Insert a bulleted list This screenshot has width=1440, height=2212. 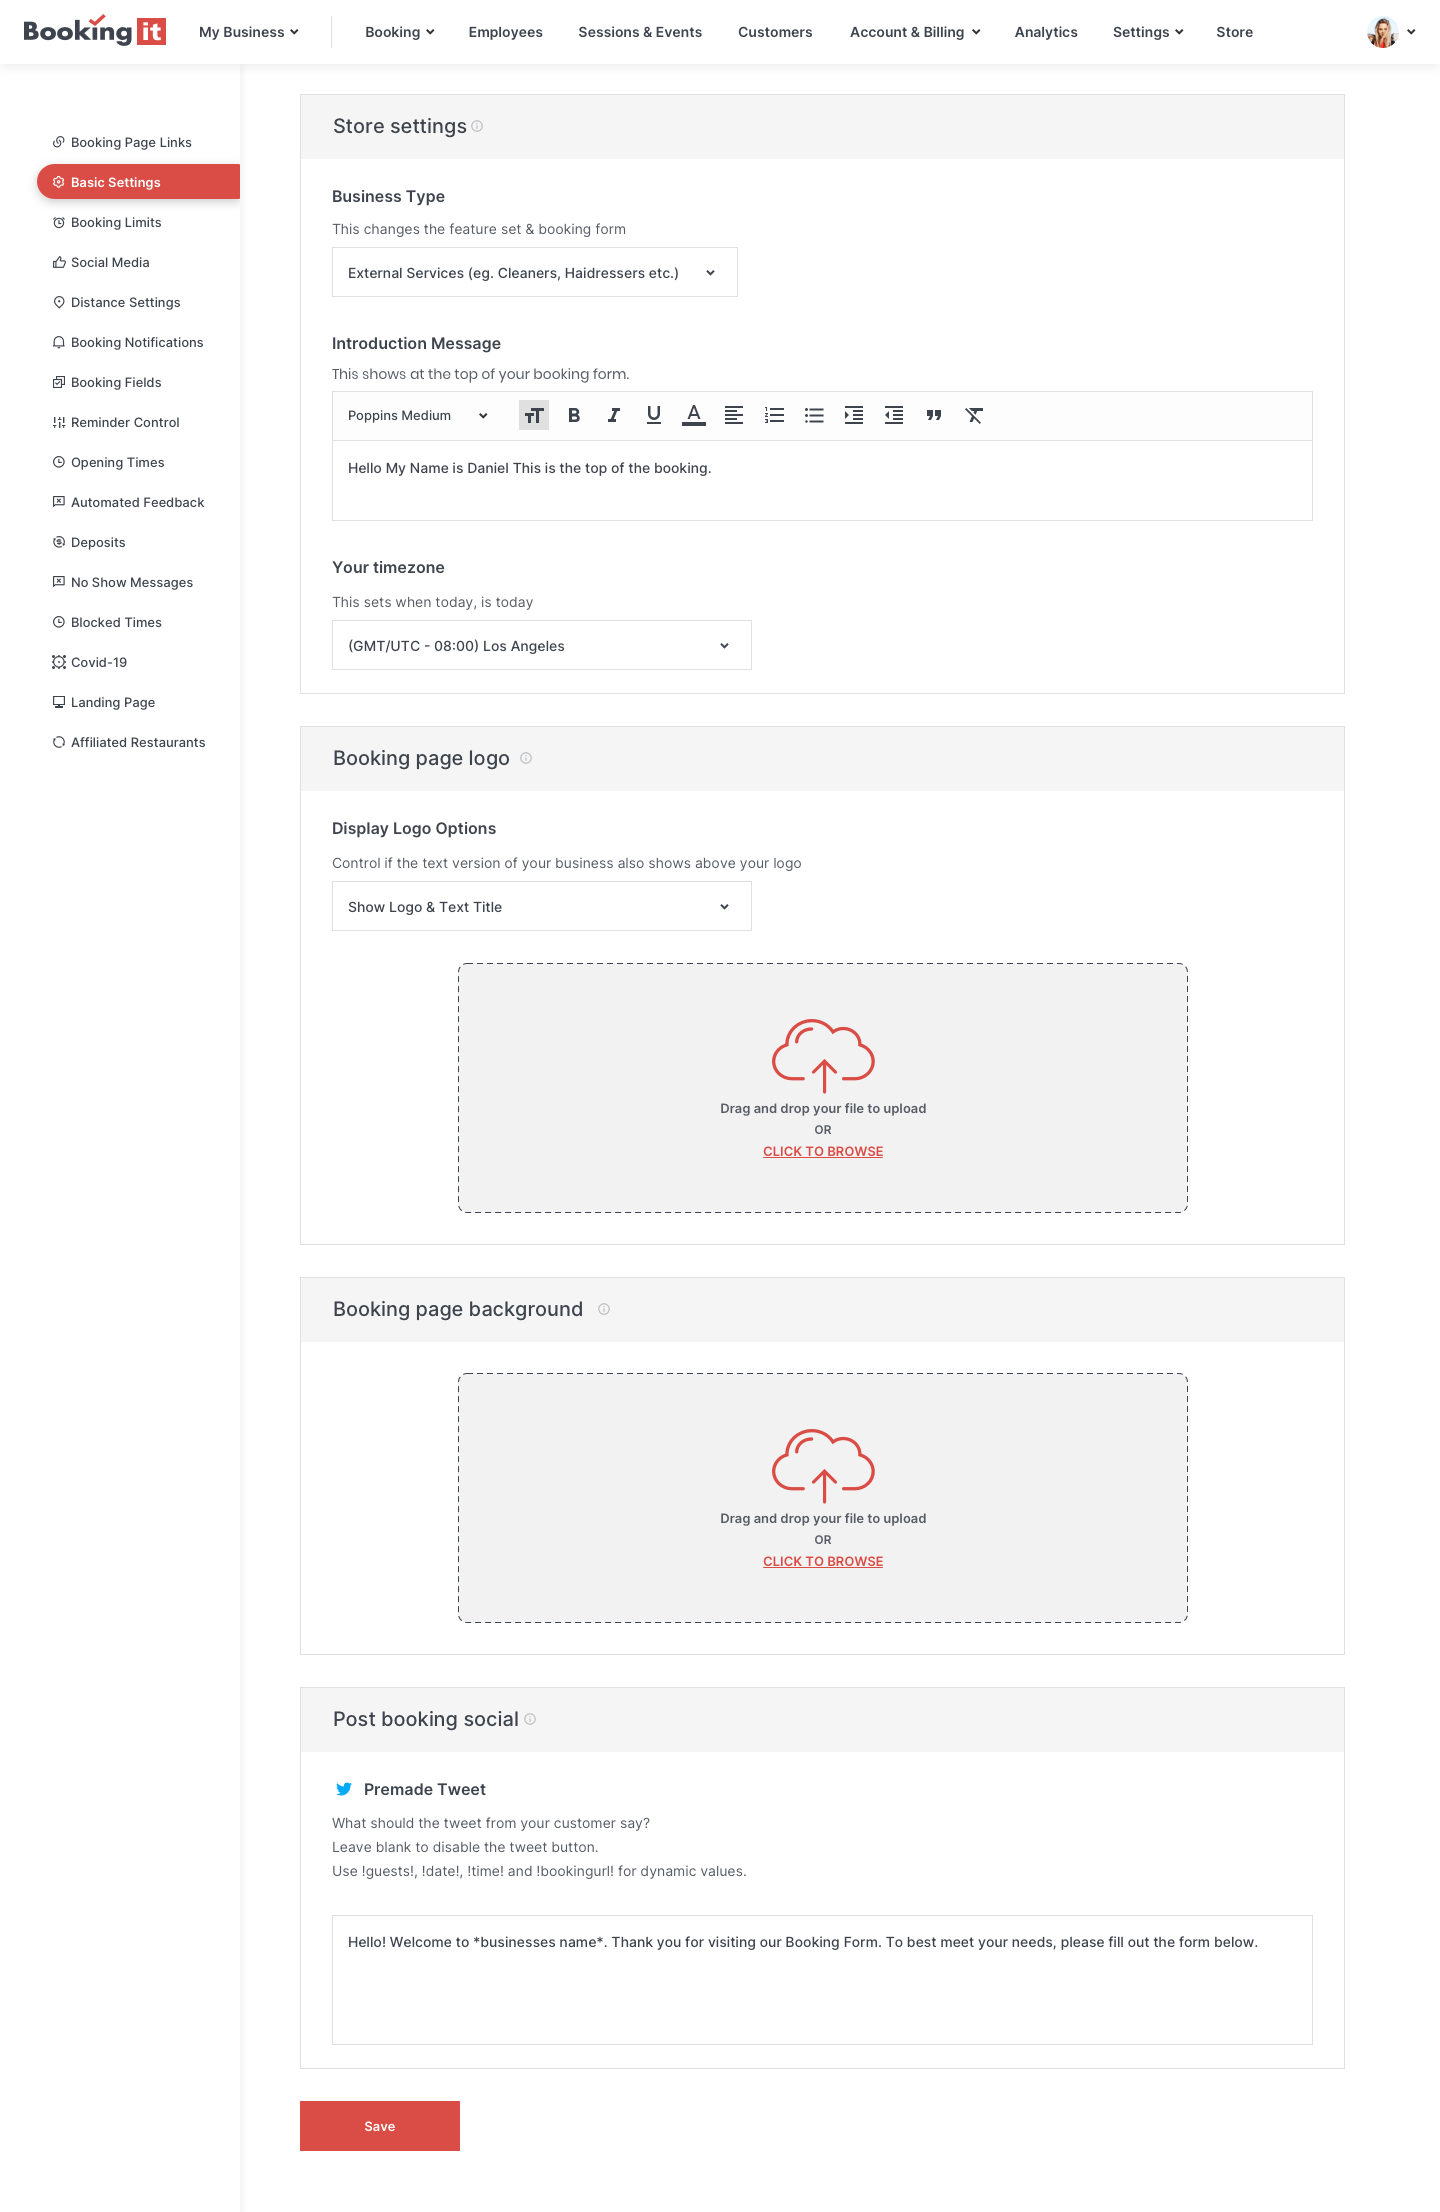pyautogui.click(x=814, y=415)
